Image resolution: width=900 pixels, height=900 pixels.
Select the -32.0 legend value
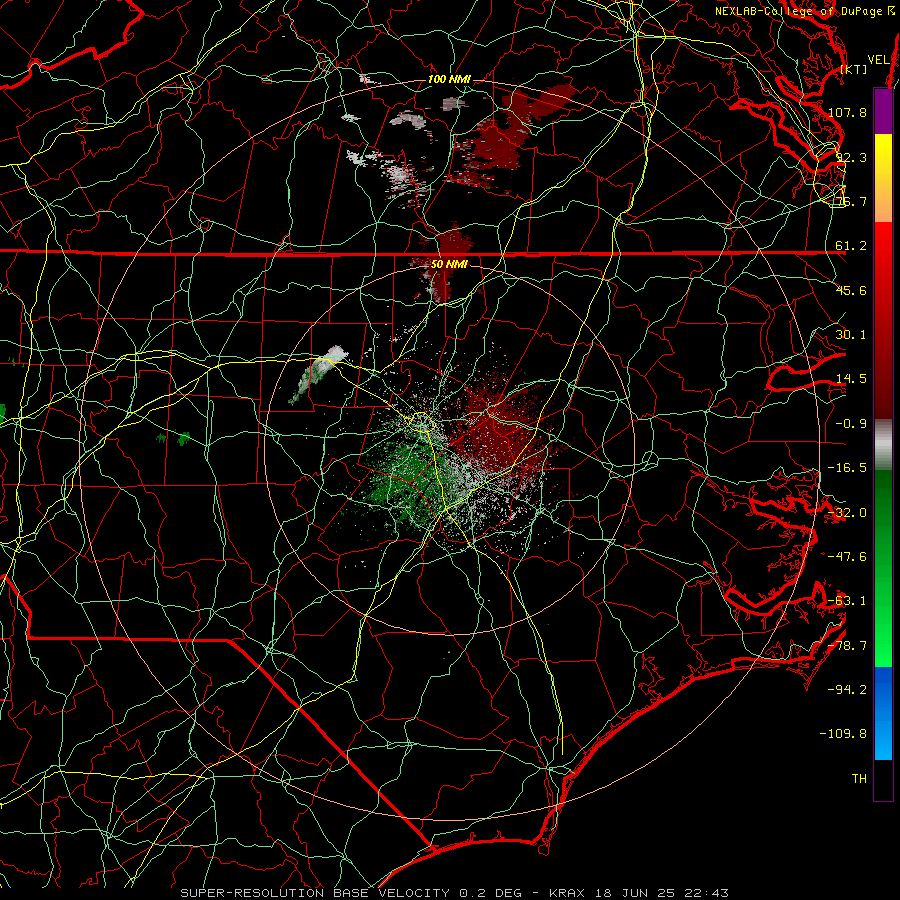pos(847,513)
